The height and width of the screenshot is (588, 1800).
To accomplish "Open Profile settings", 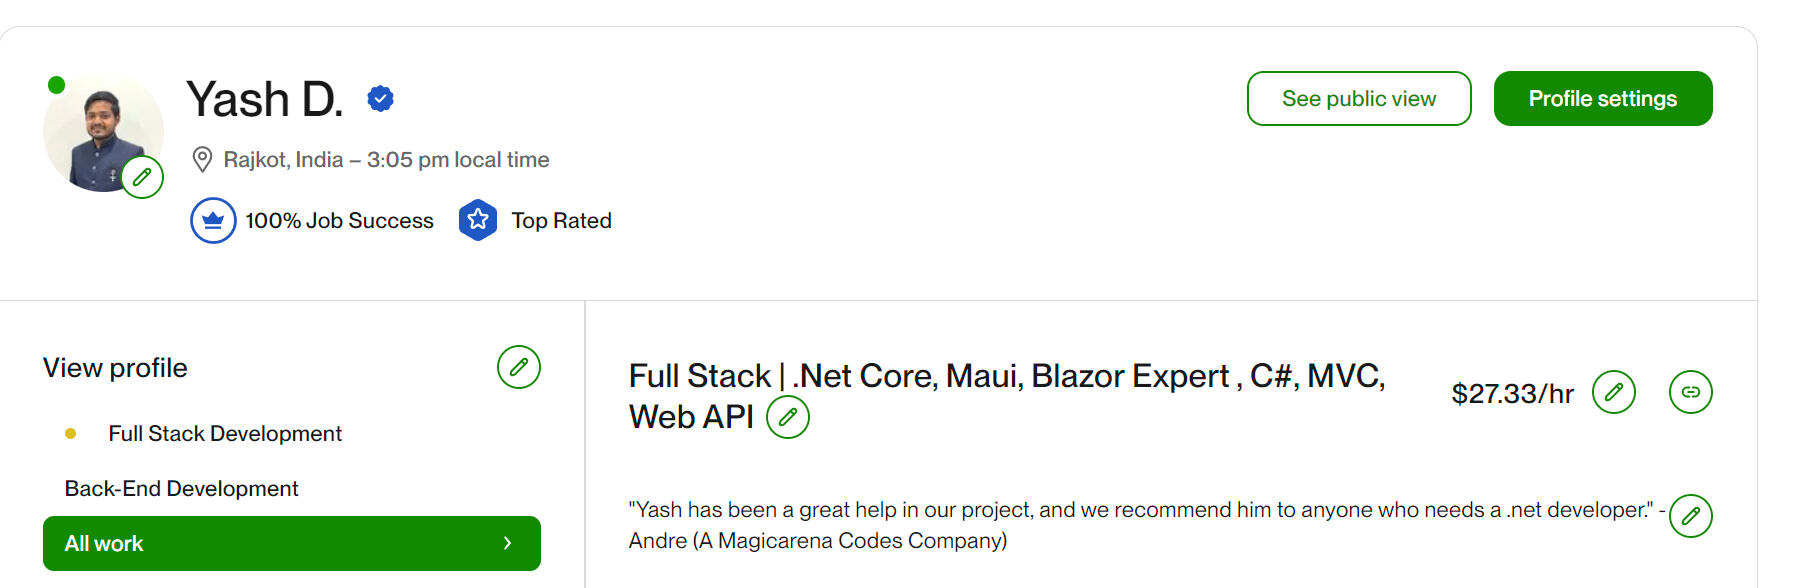I will [1602, 99].
